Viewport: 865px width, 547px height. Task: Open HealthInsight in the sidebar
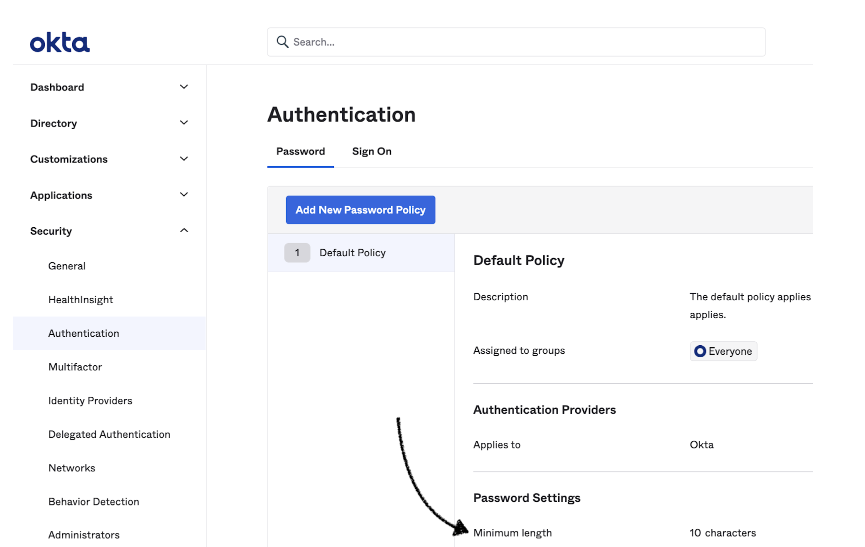[81, 299]
